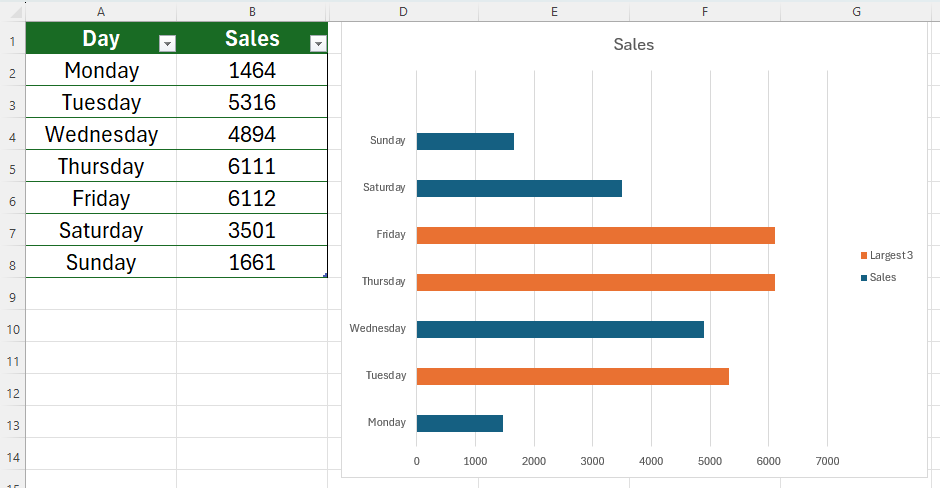940x488 pixels.
Task: Click the 4000 value on horizontal axis
Action: point(651,461)
